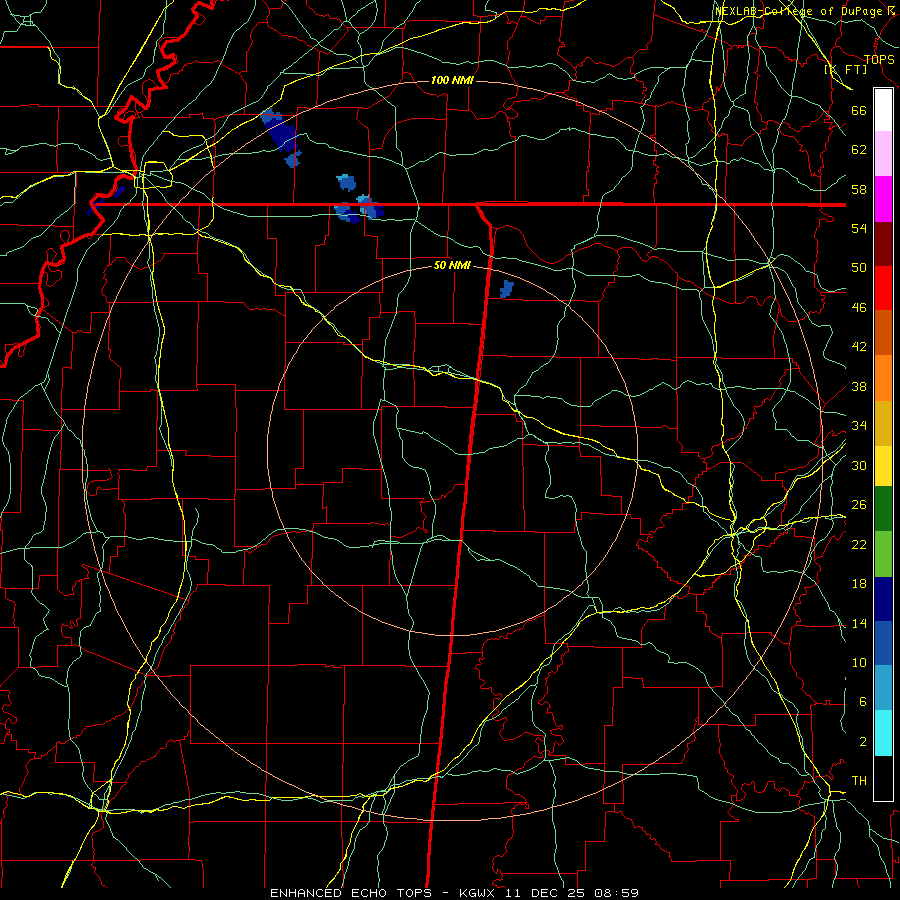
Task: Click the legend value 22
Action: click(859, 545)
